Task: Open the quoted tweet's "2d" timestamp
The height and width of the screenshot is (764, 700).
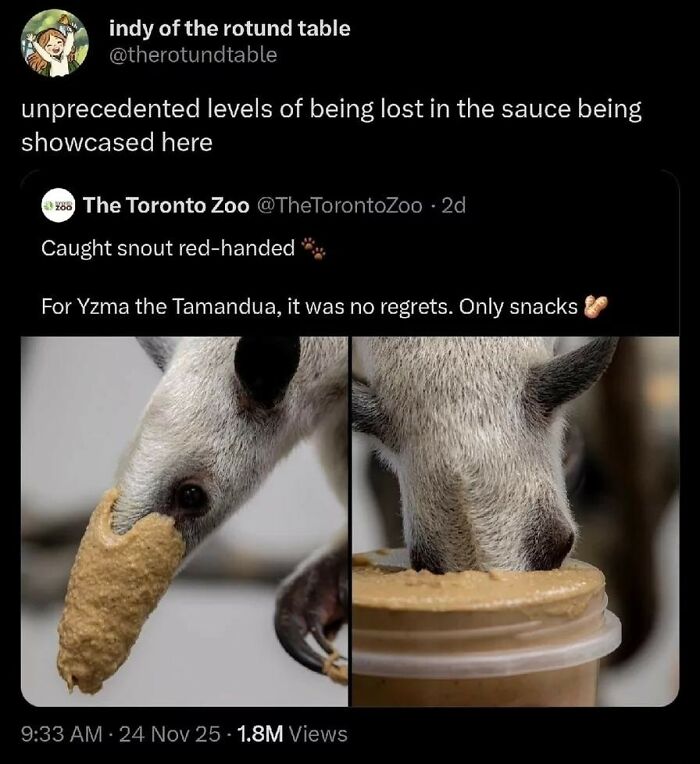Action: point(453,206)
